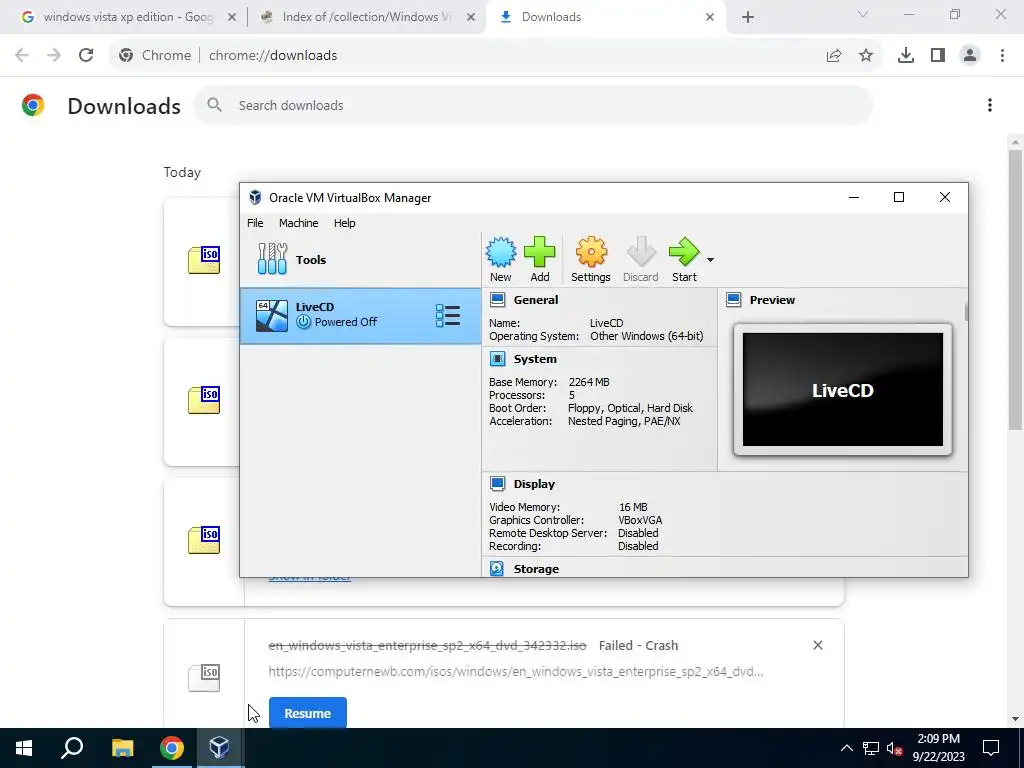Screen dimensions: 1024x768
Task: Click the green Add VM icon
Action: [539, 259]
